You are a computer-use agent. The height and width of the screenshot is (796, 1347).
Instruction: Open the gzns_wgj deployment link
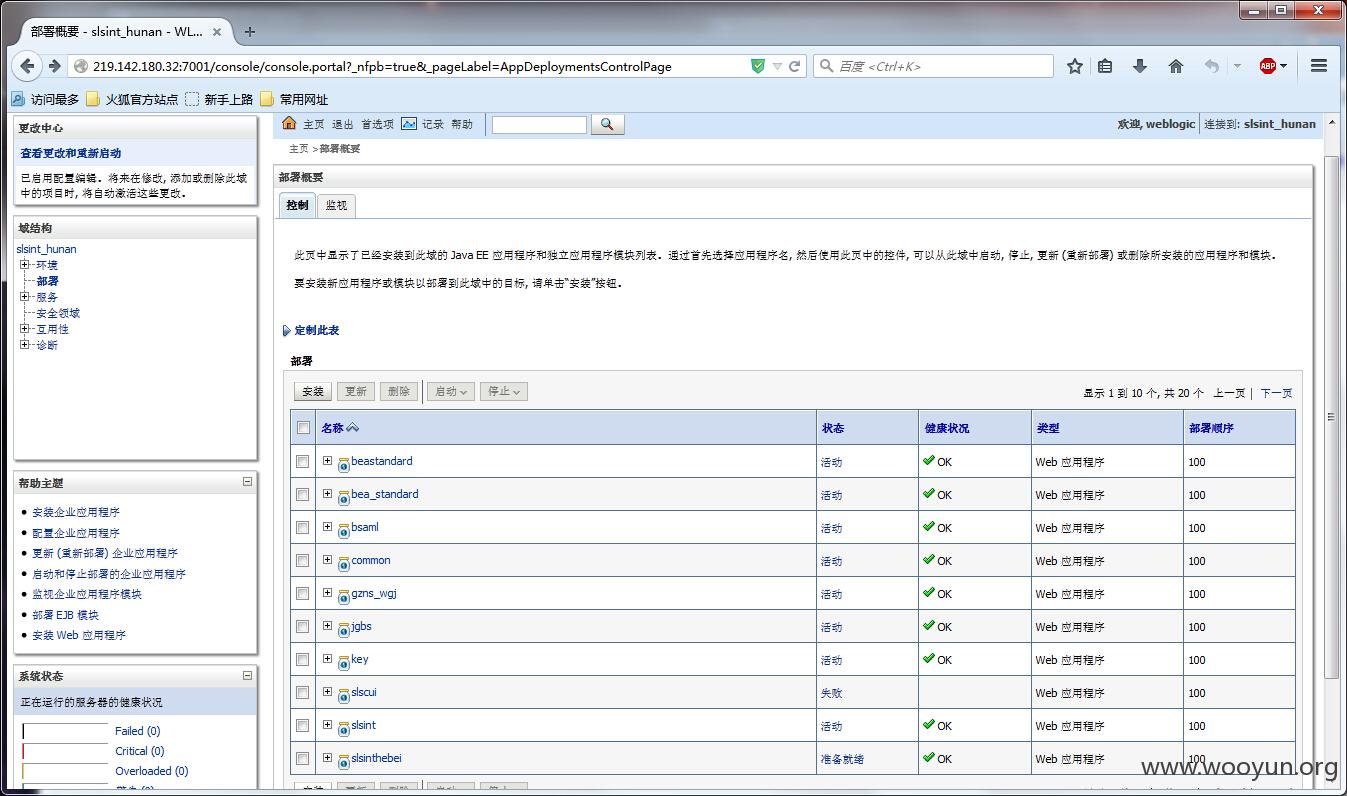(x=374, y=593)
